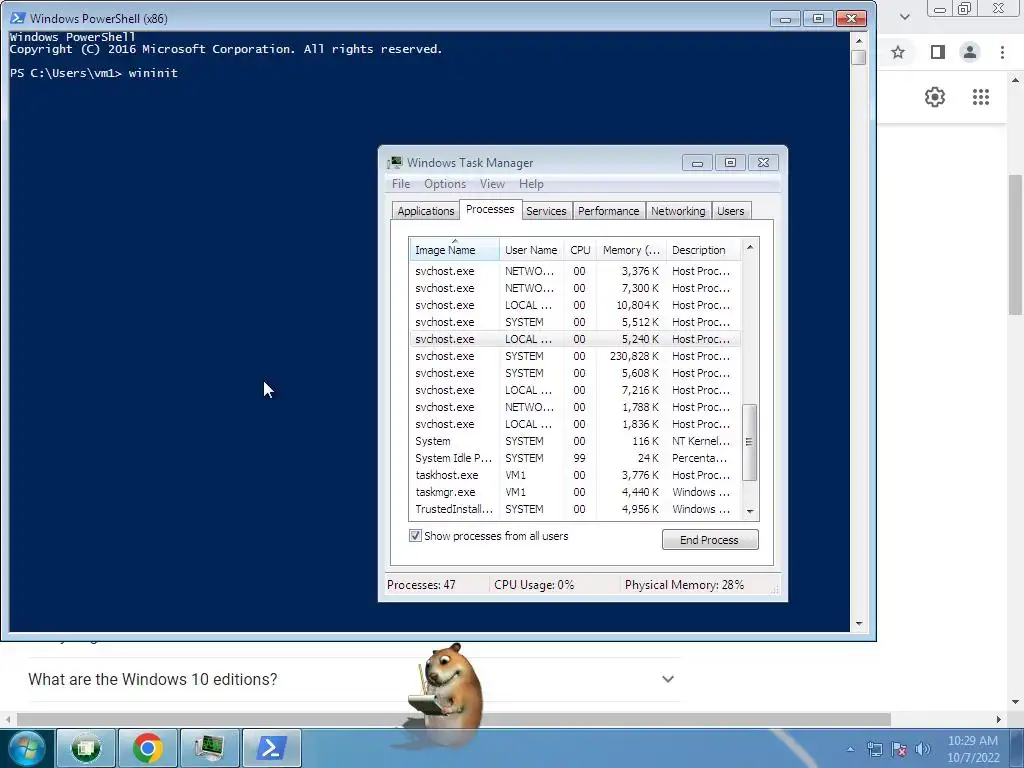Screen dimensions: 1024x768
Task: Select svchost.exe row using 1,788 K
Action: tap(575, 408)
